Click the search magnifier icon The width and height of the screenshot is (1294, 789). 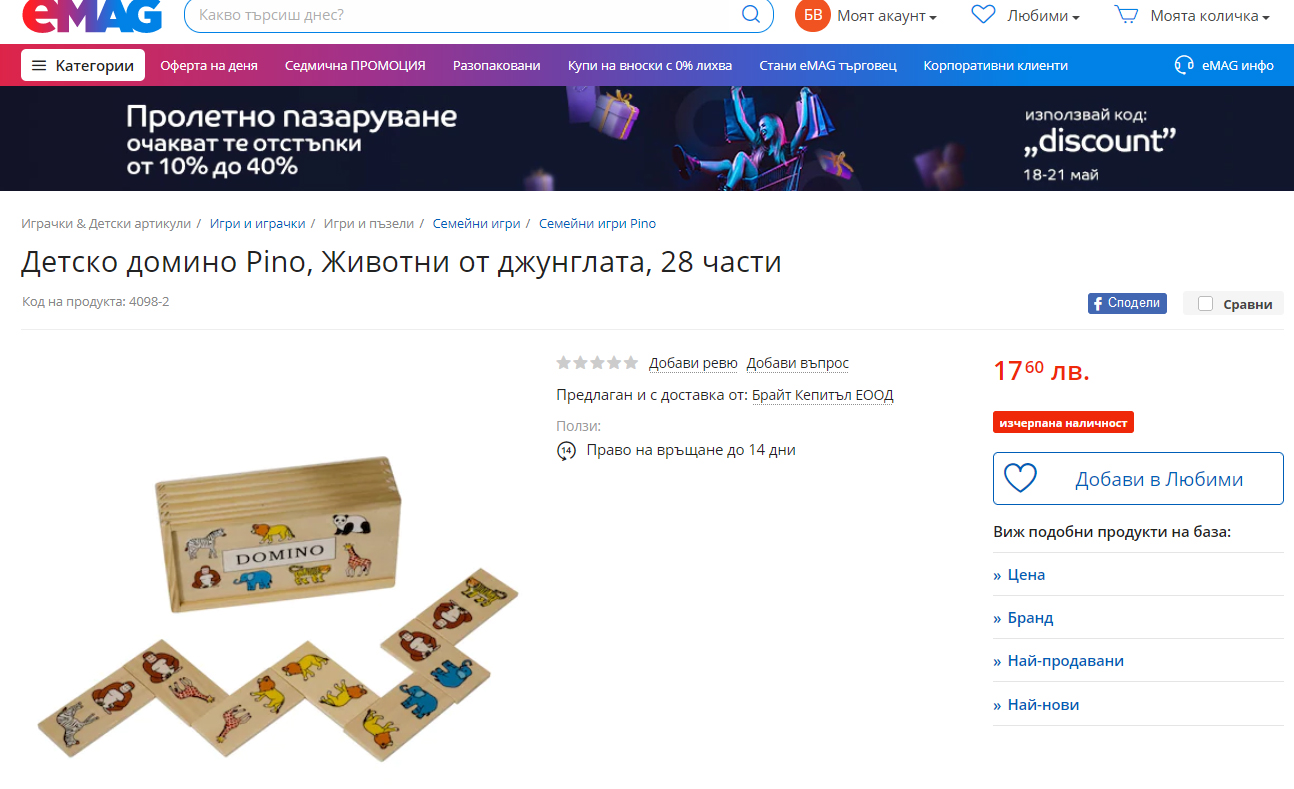coord(750,15)
